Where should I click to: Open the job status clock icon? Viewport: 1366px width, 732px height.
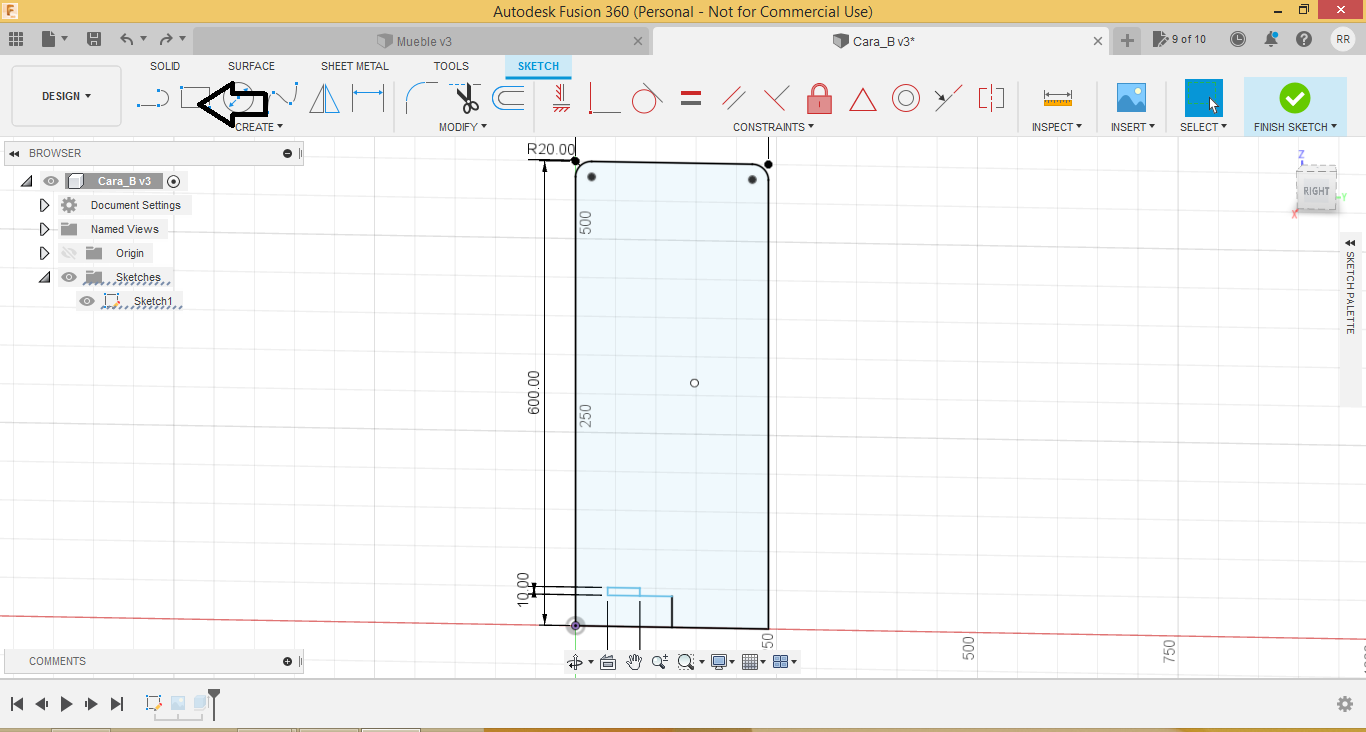[x=1238, y=39]
